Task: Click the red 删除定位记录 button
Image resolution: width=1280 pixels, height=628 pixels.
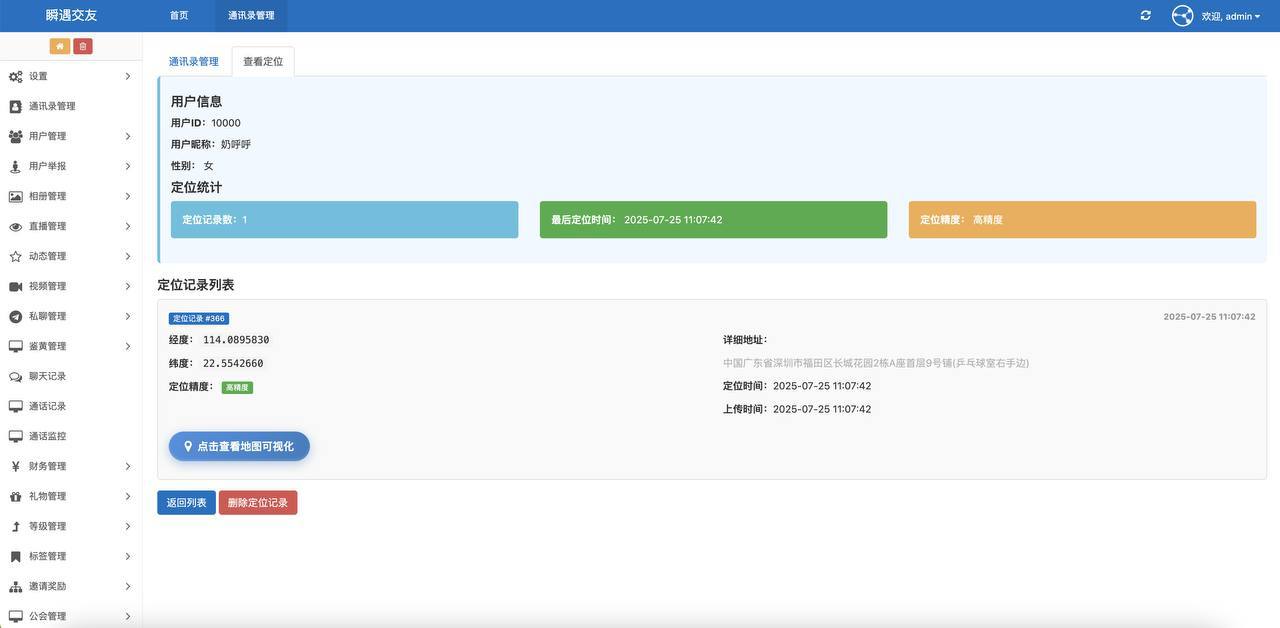Action: [258, 503]
